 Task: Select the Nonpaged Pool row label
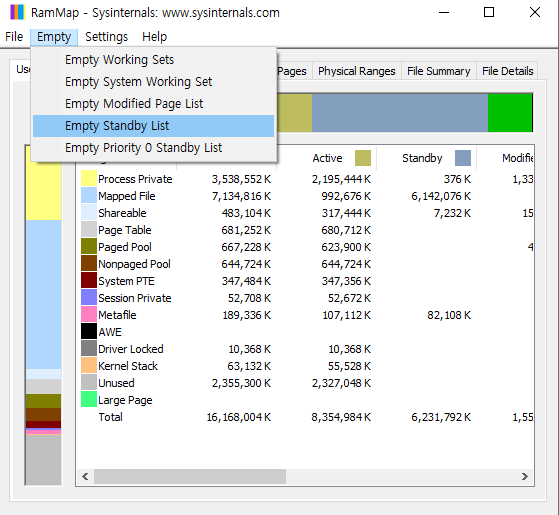pos(134,264)
